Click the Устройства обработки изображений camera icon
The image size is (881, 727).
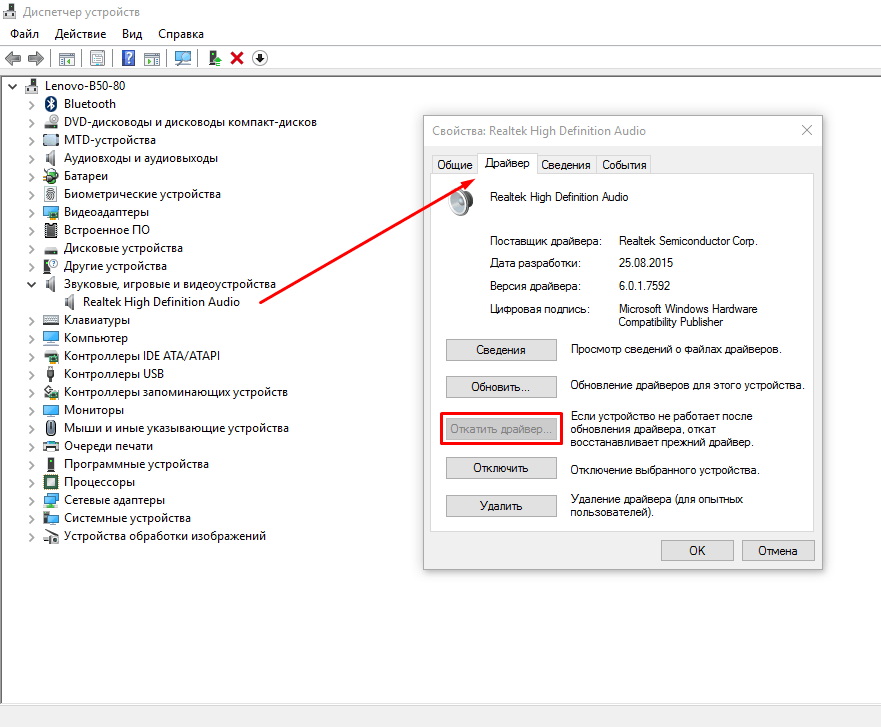click(51, 537)
